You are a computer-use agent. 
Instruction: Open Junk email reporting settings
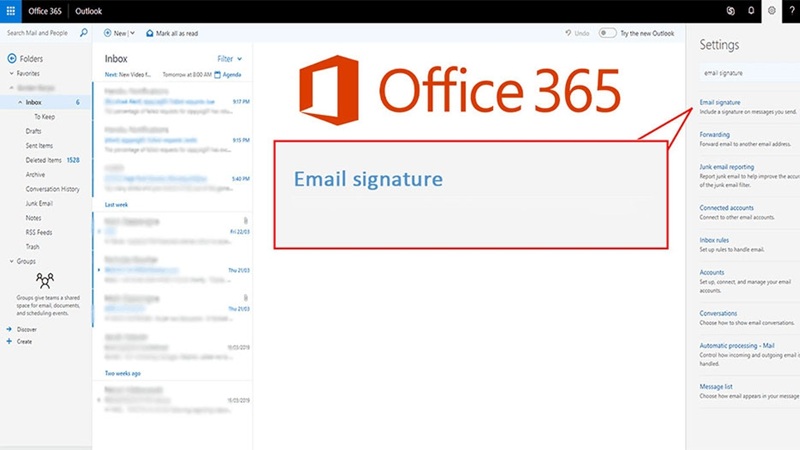(727, 167)
